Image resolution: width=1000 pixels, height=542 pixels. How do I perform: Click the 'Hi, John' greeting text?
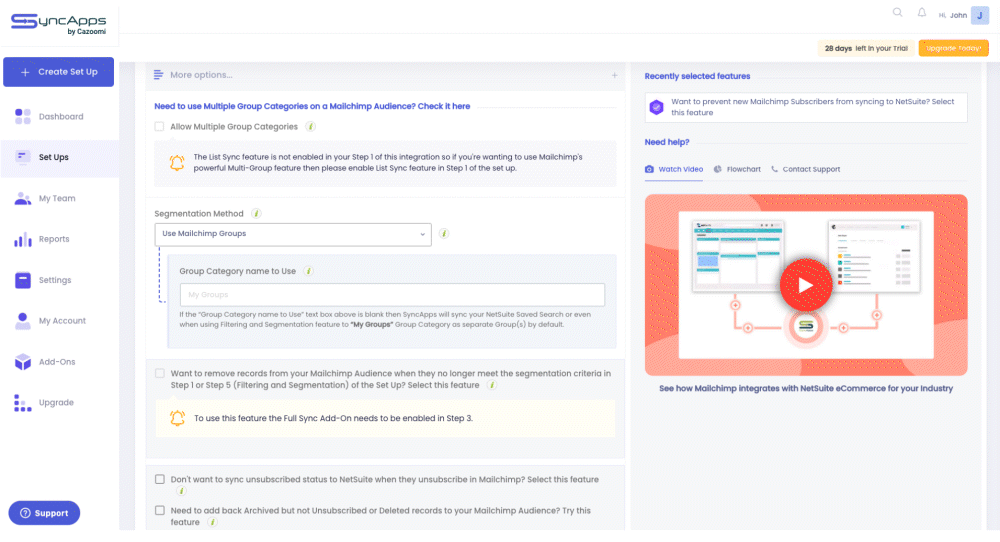[953, 15]
